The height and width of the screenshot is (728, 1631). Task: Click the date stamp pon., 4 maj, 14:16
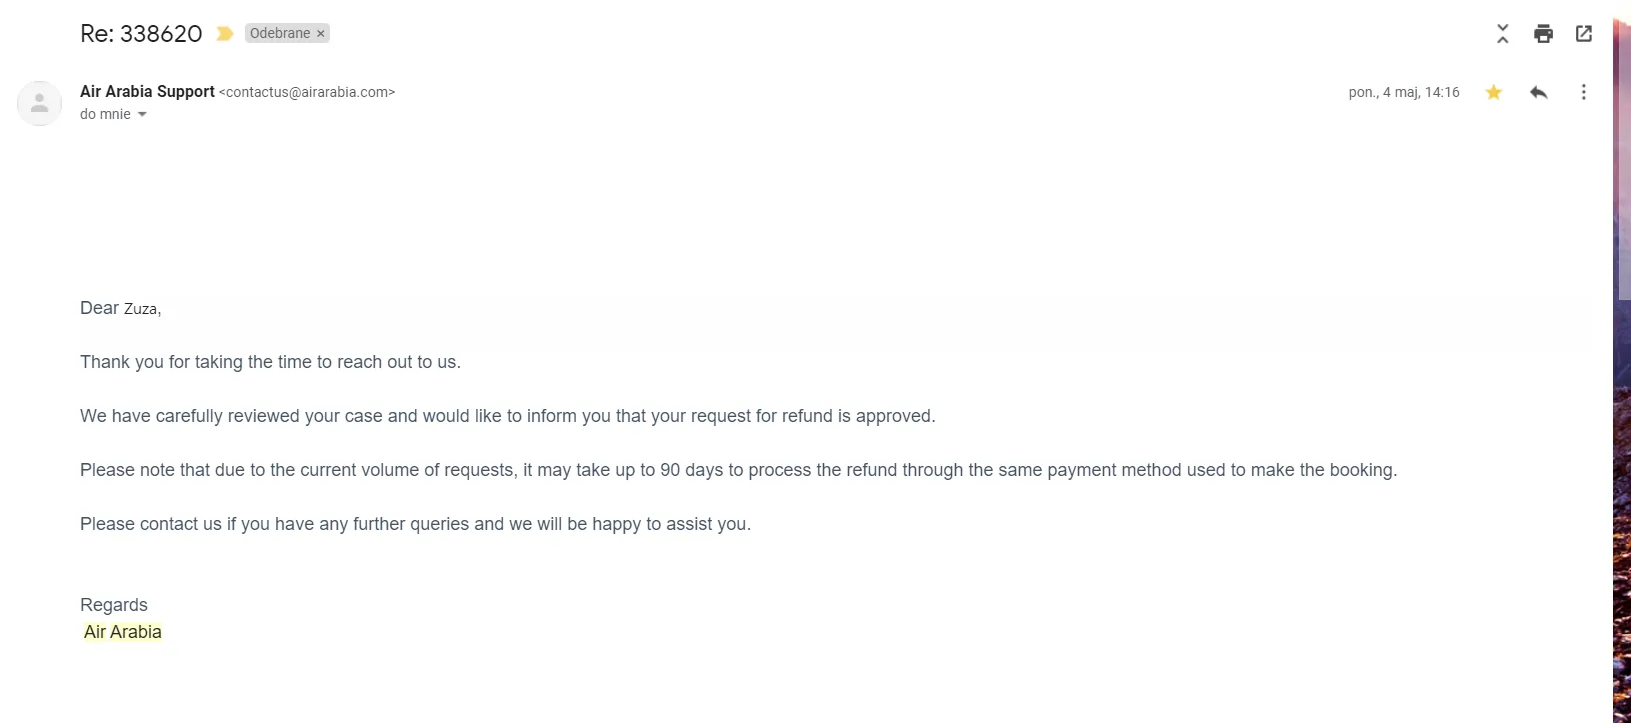coord(1404,92)
